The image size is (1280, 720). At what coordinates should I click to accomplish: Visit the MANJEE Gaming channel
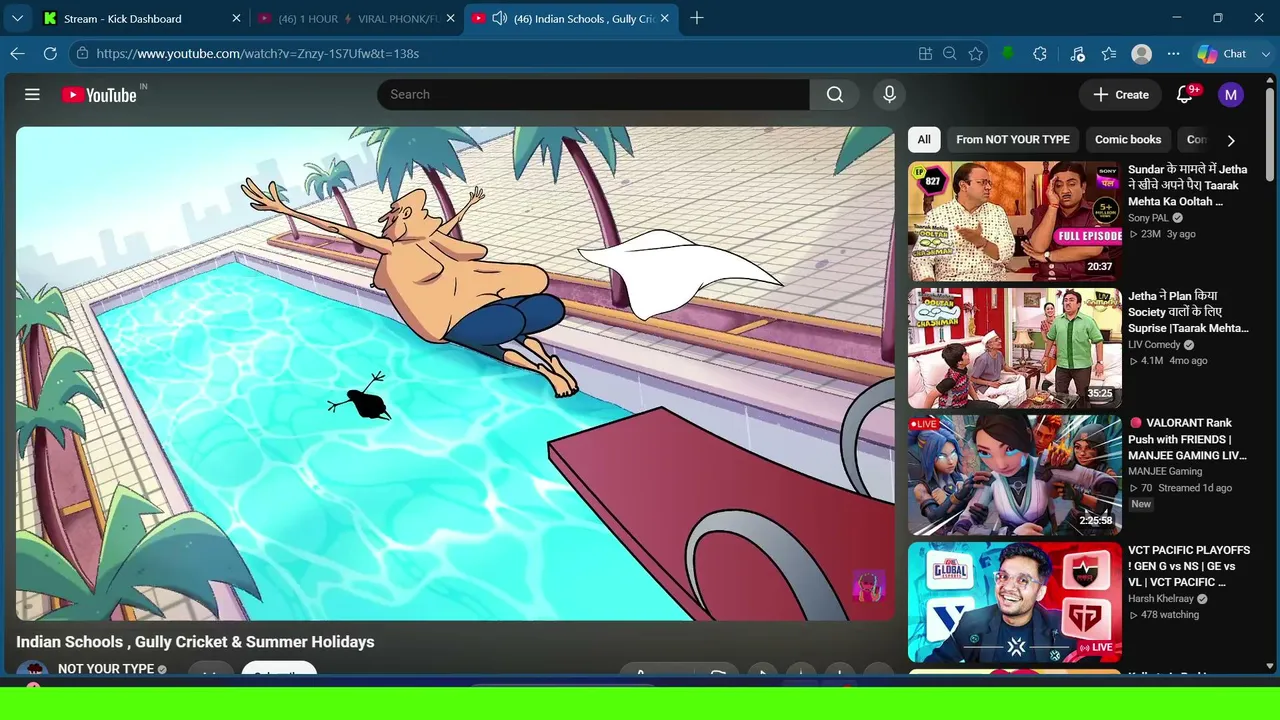tap(1165, 471)
